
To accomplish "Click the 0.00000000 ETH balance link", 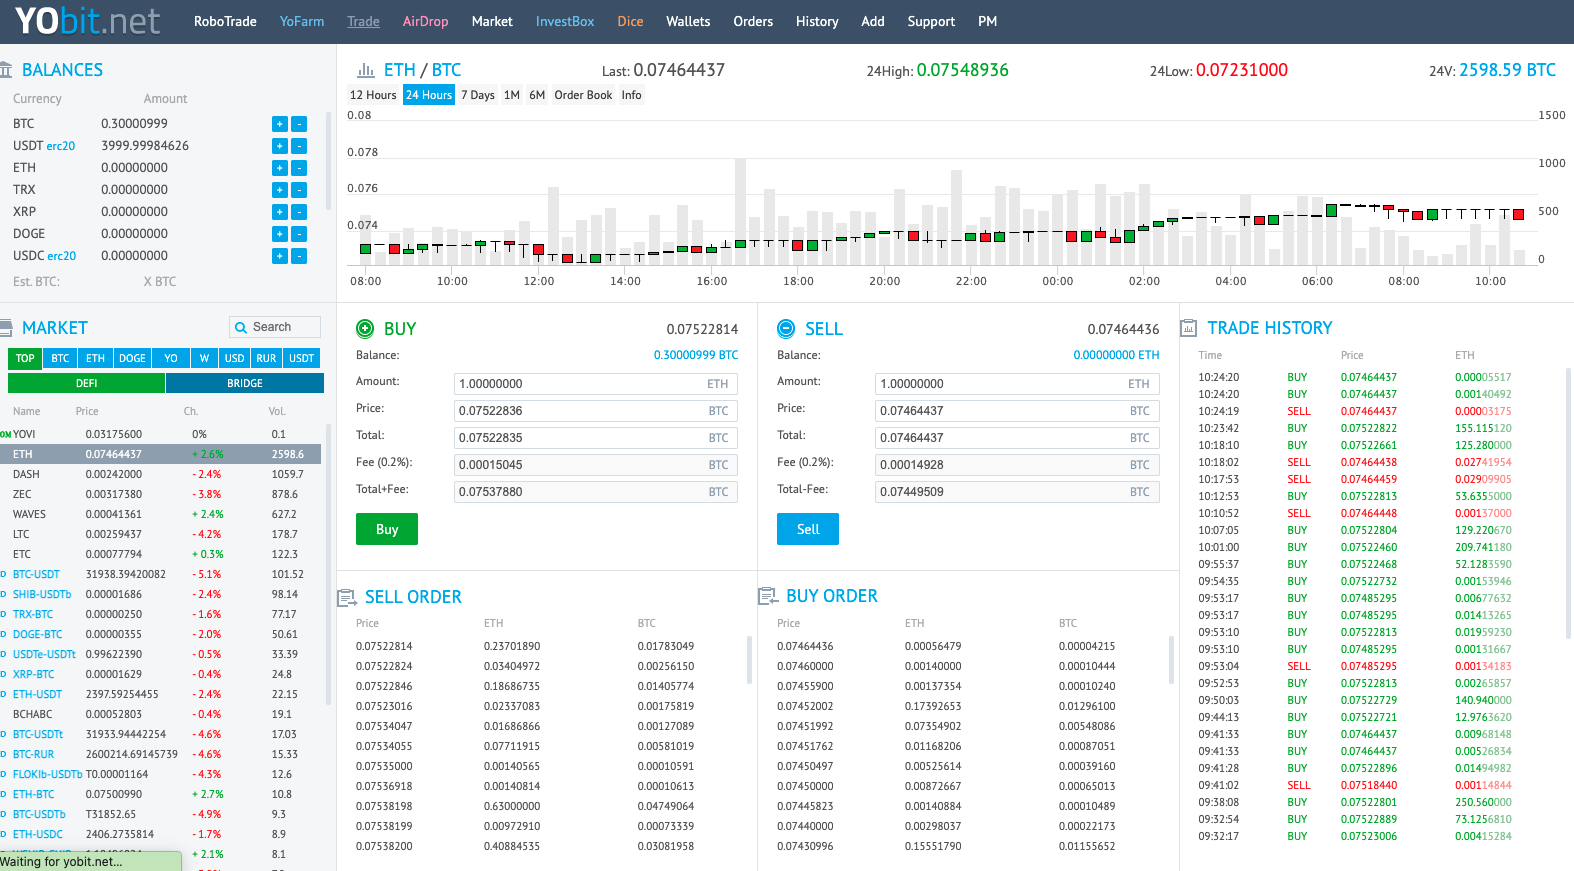I will tap(1116, 355).
